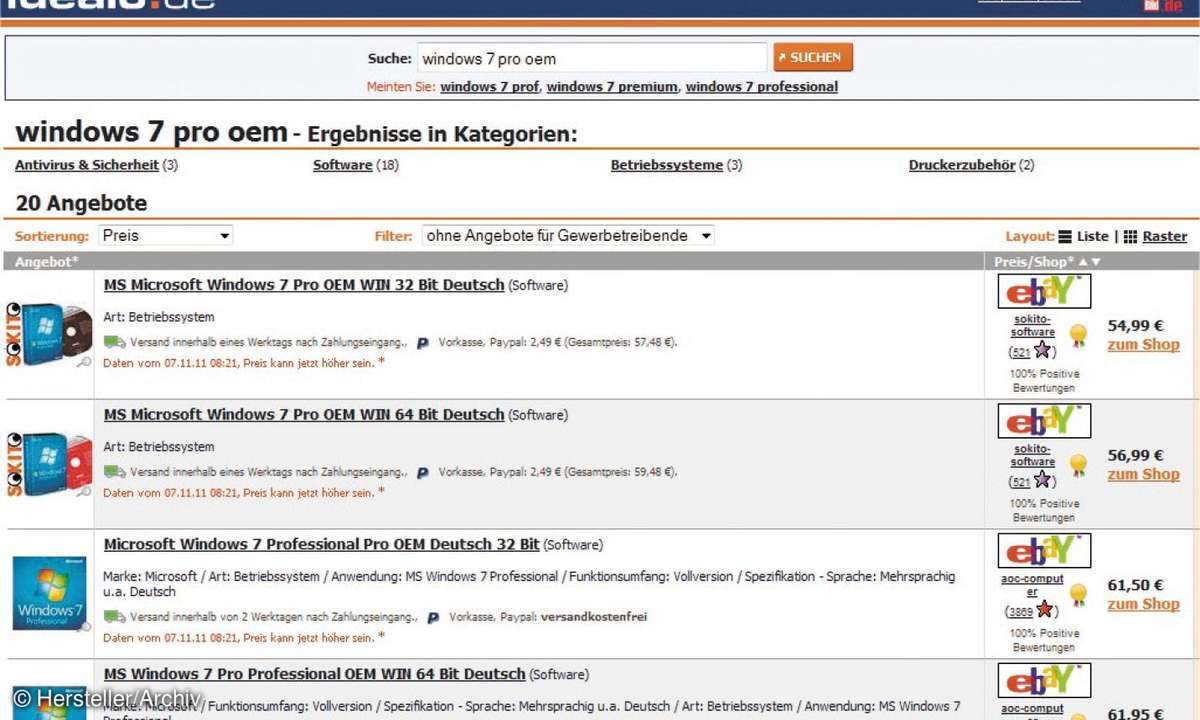Click delivery truck icon in 64 Bit Sokito row

point(114,472)
